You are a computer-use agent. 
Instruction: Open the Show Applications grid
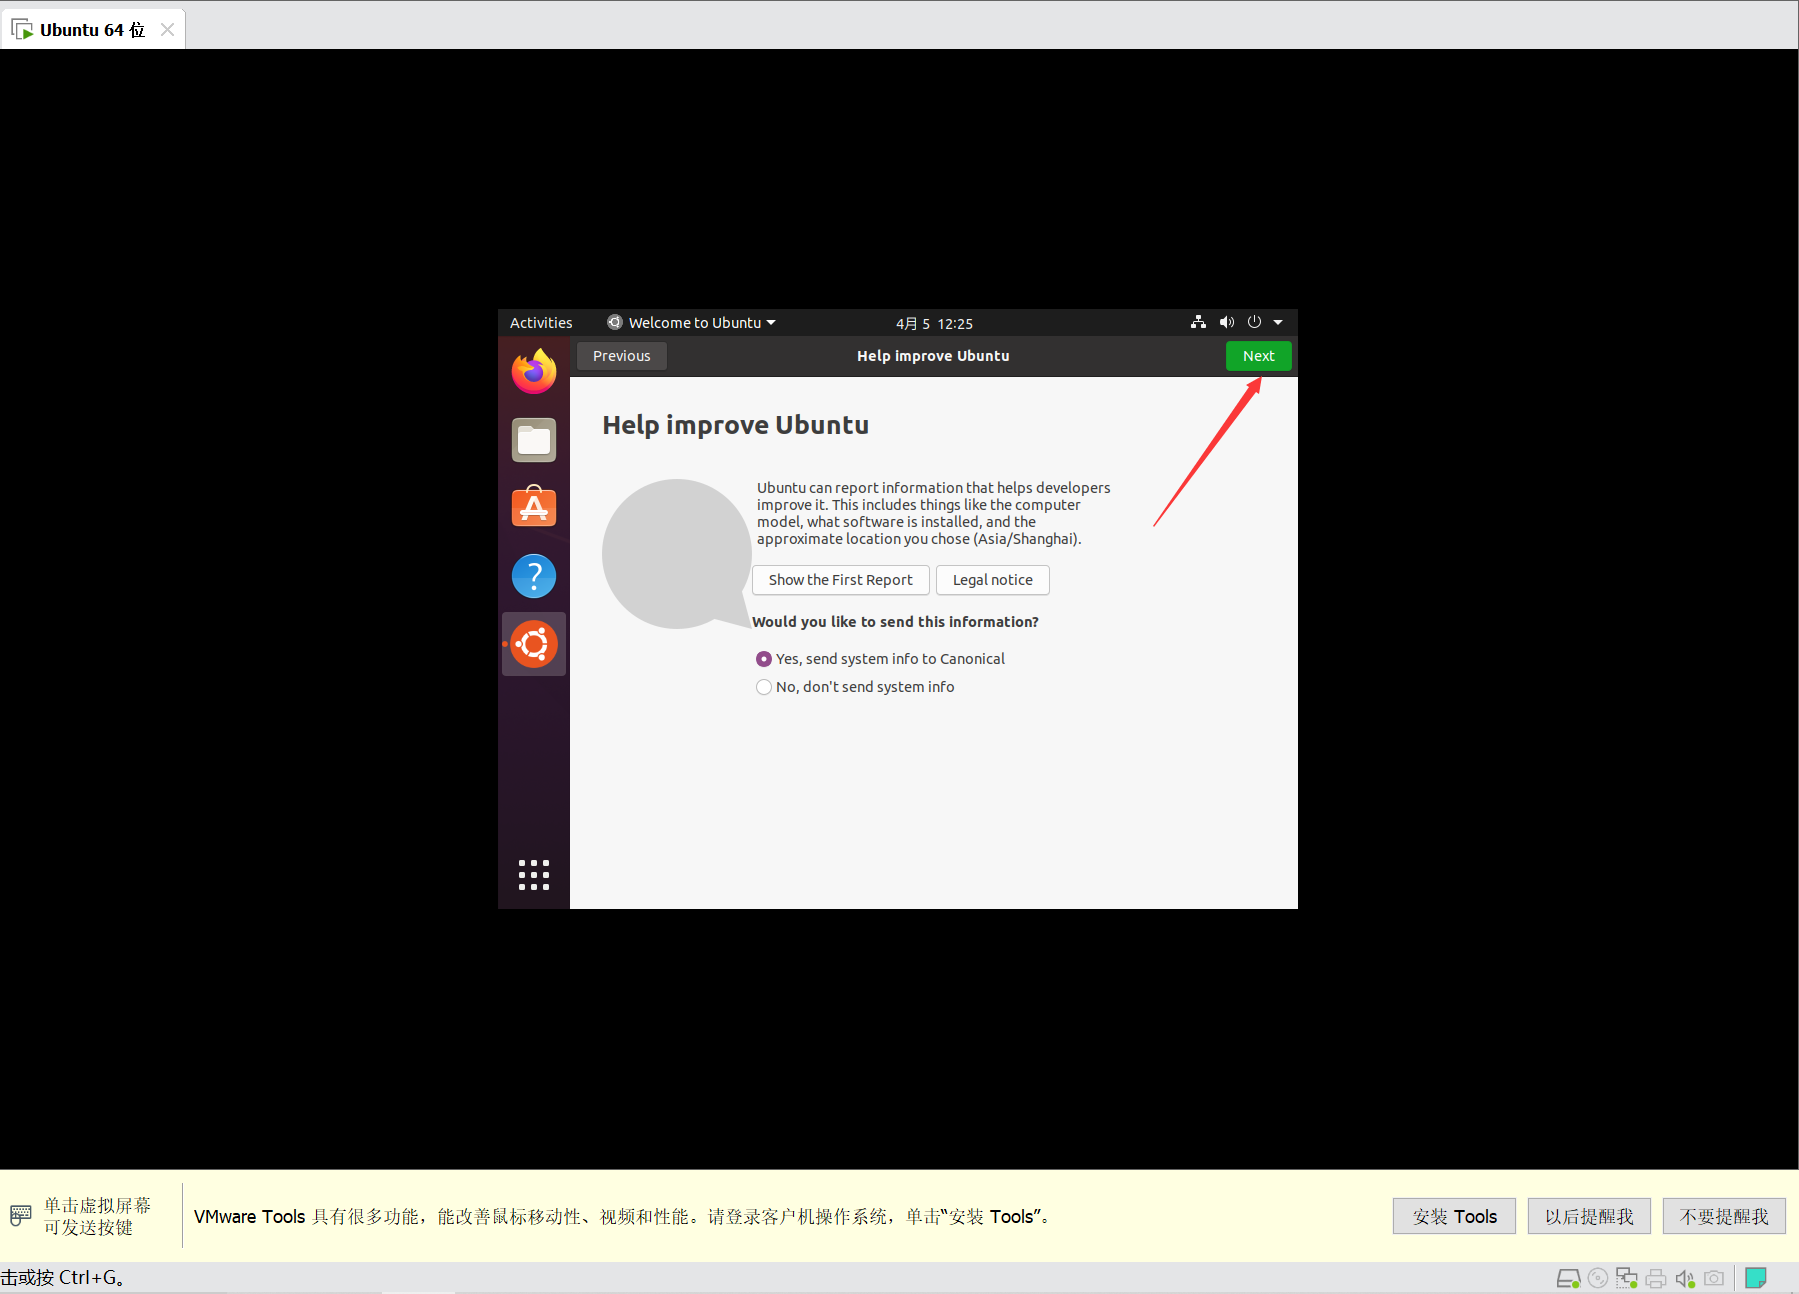pyautogui.click(x=534, y=875)
